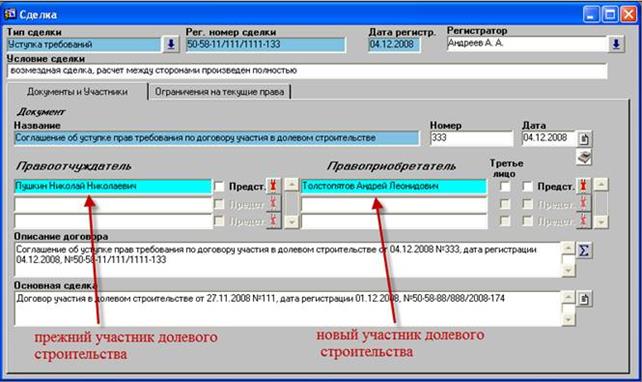Screen dimensions: 642x382
Task: Click the Тип сделки field Уступка требований
Action: (84, 45)
